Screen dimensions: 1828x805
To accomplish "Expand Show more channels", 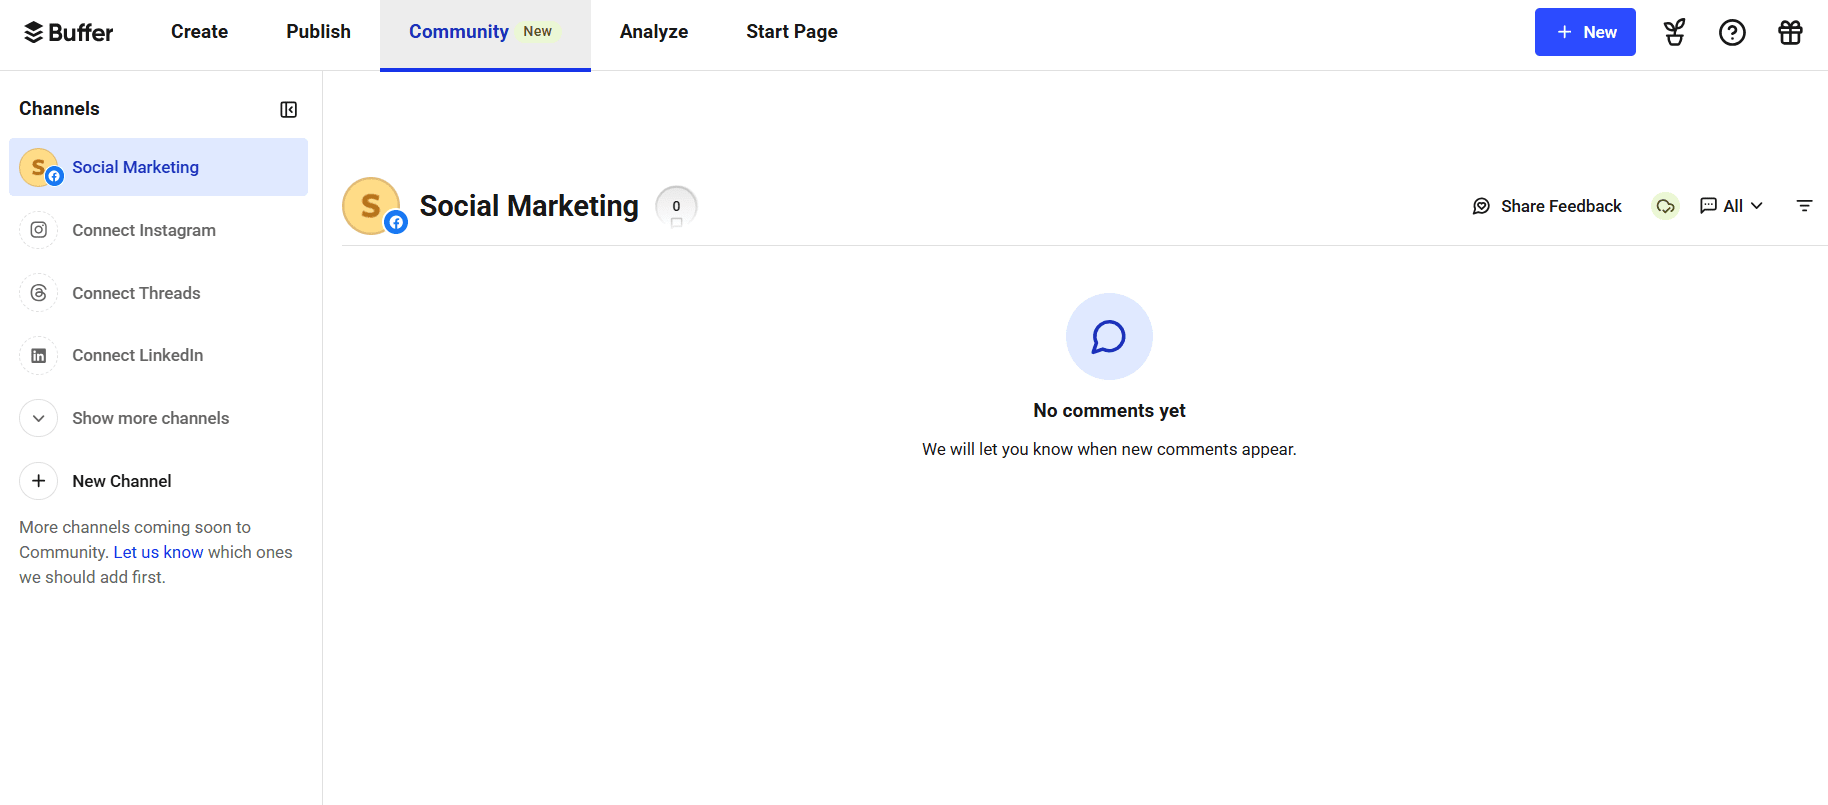I will pyautogui.click(x=150, y=418).
